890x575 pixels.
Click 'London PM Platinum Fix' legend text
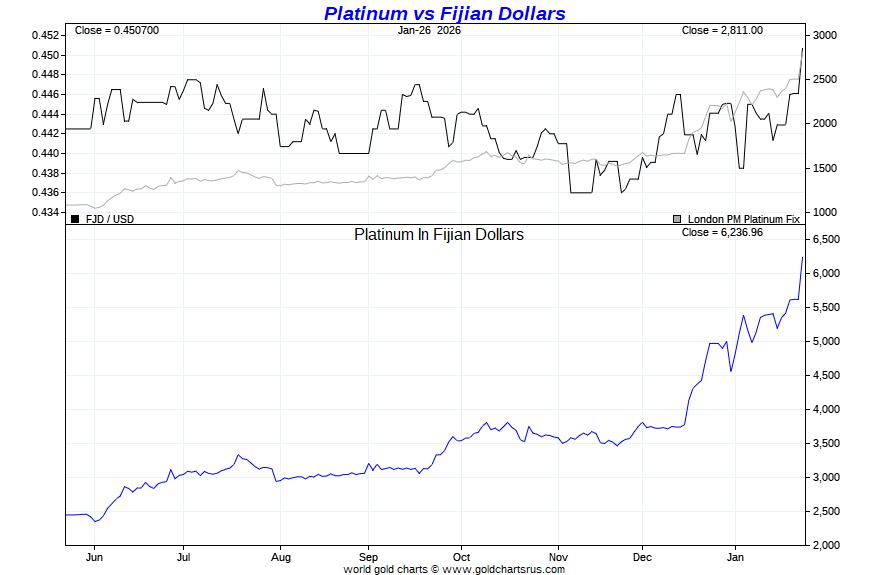click(x=744, y=219)
